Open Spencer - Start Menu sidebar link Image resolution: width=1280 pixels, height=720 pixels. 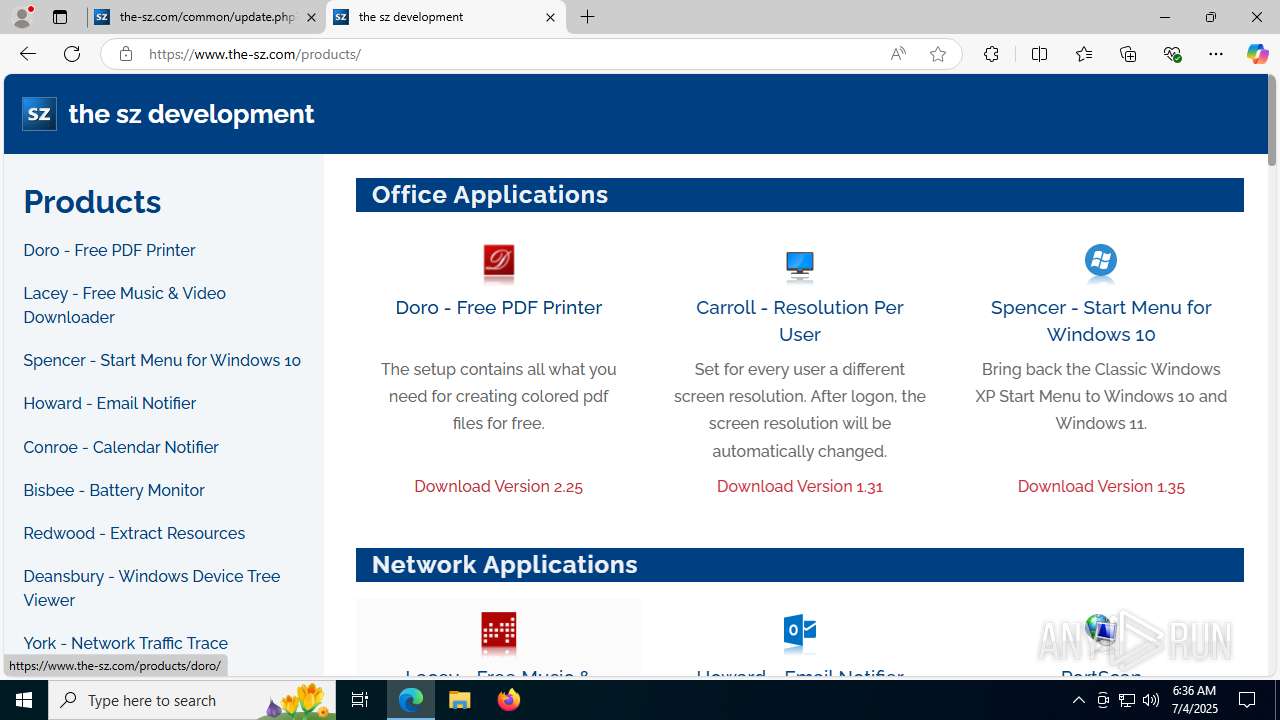[162, 360]
